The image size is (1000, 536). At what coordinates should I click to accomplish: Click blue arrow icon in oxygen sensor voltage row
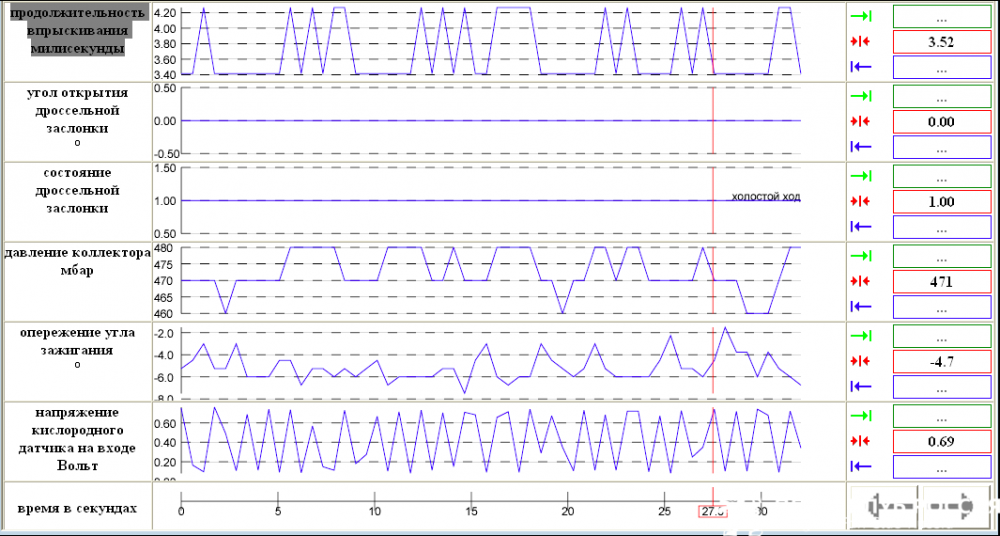(x=862, y=466)
